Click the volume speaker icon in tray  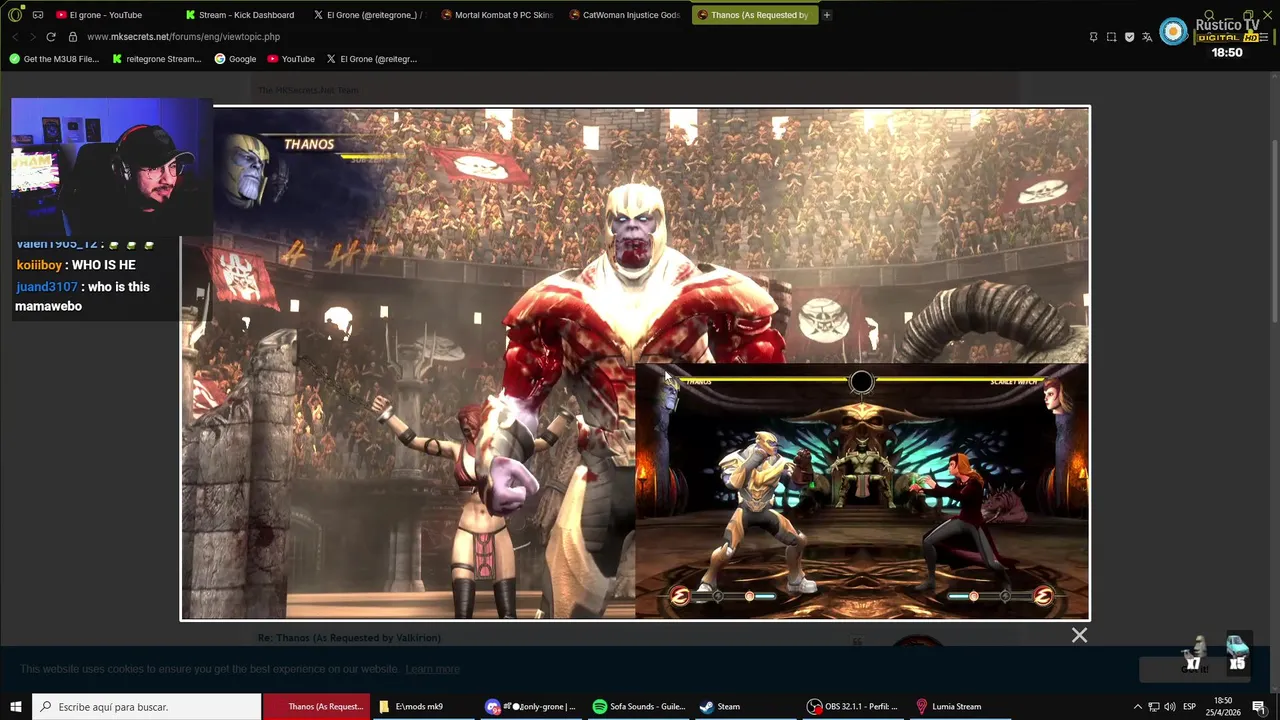[x=1170, y=707]
